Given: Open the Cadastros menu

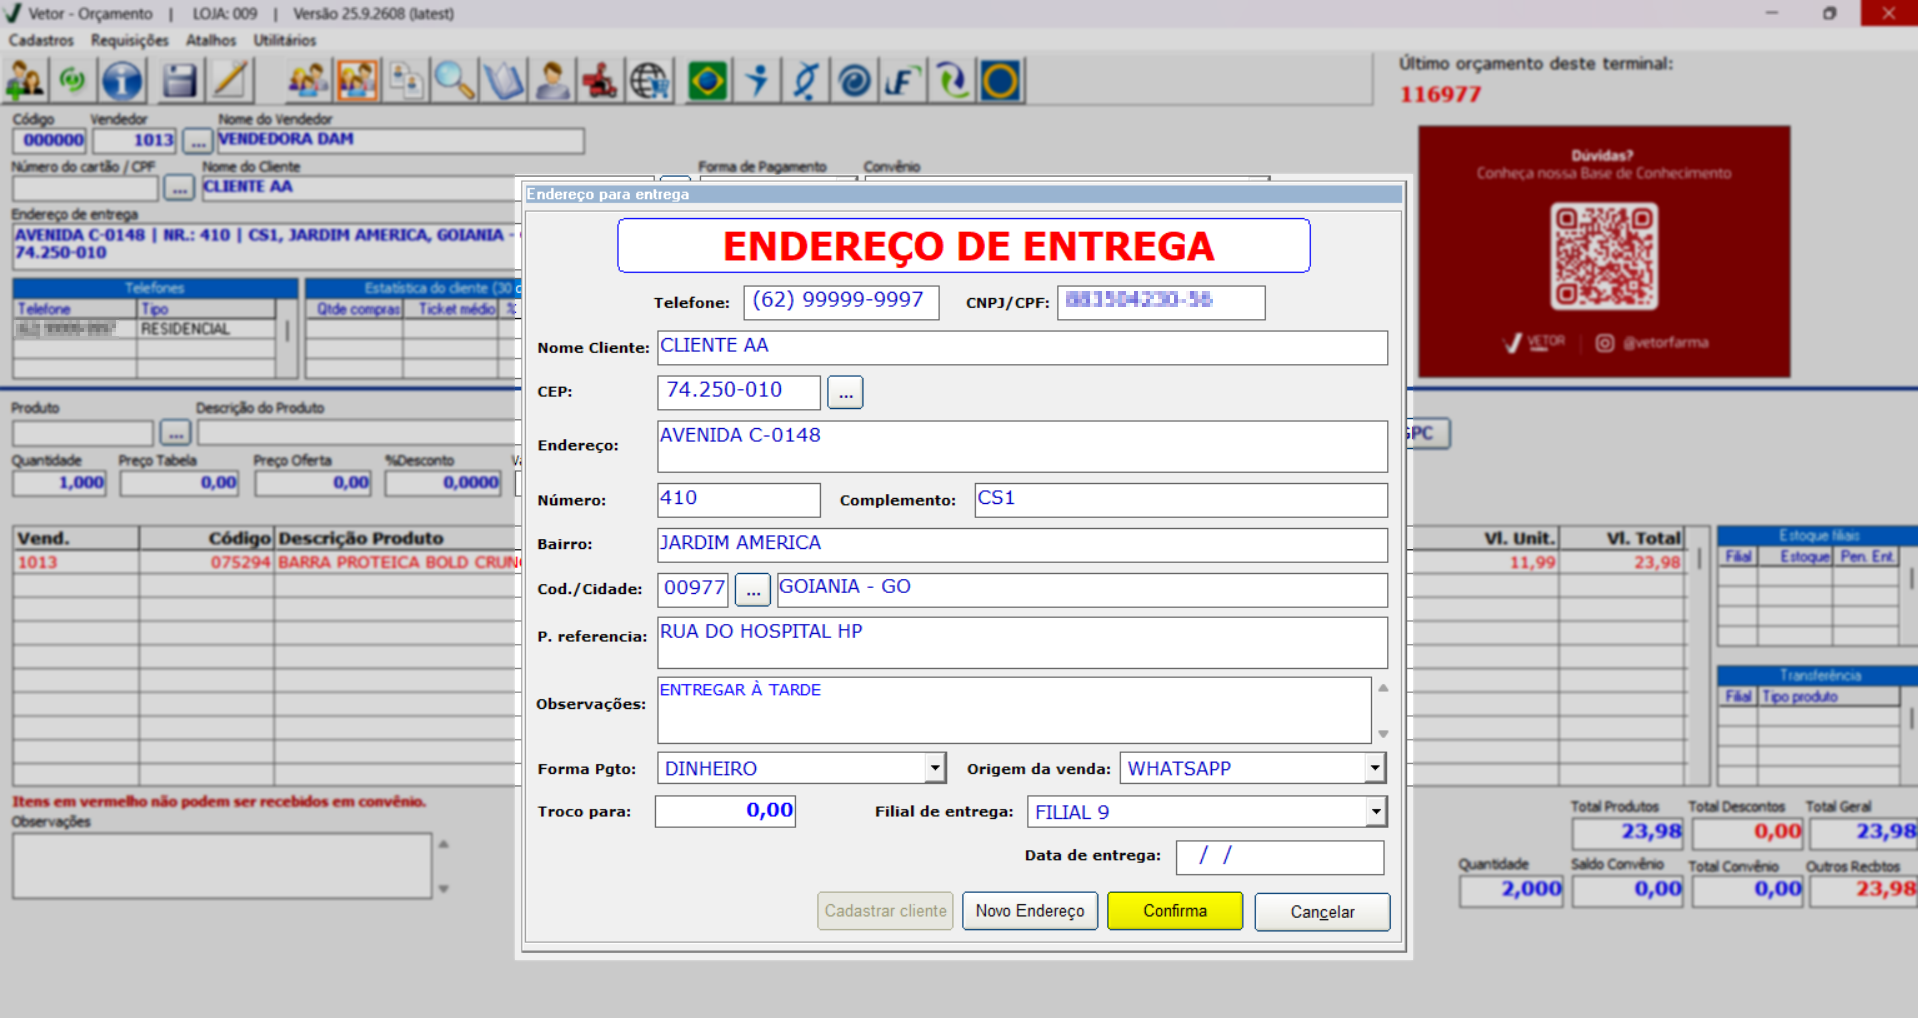Looking at the screenshot, I should 41,40.
